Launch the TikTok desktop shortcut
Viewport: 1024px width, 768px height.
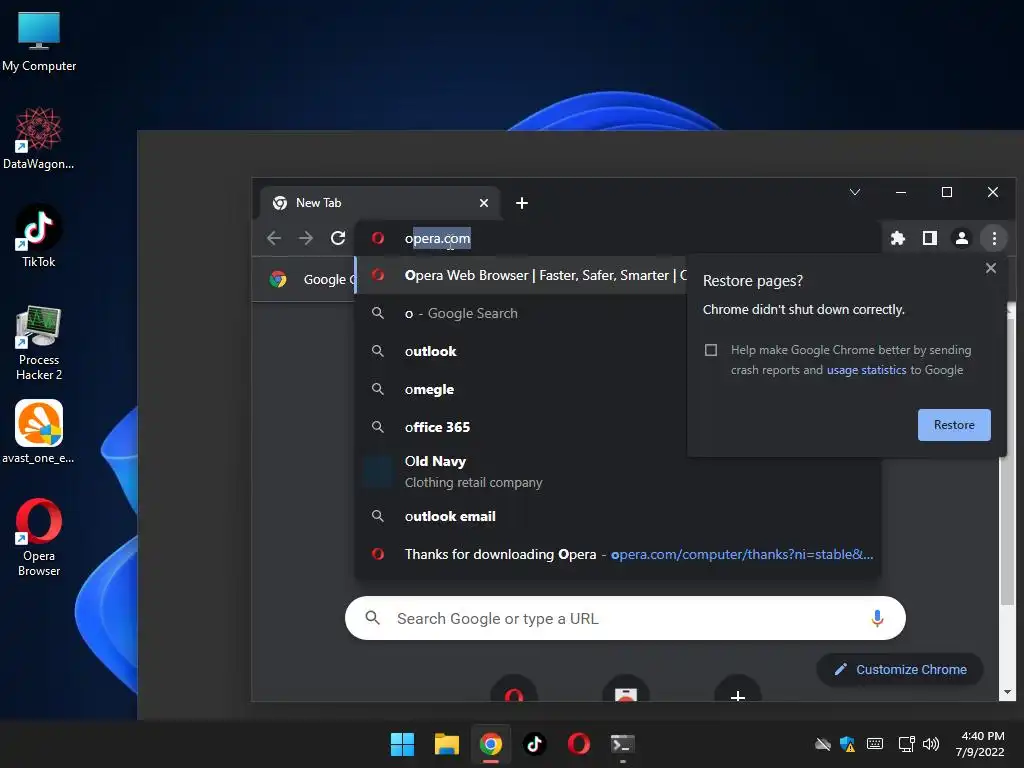[39, 236]
